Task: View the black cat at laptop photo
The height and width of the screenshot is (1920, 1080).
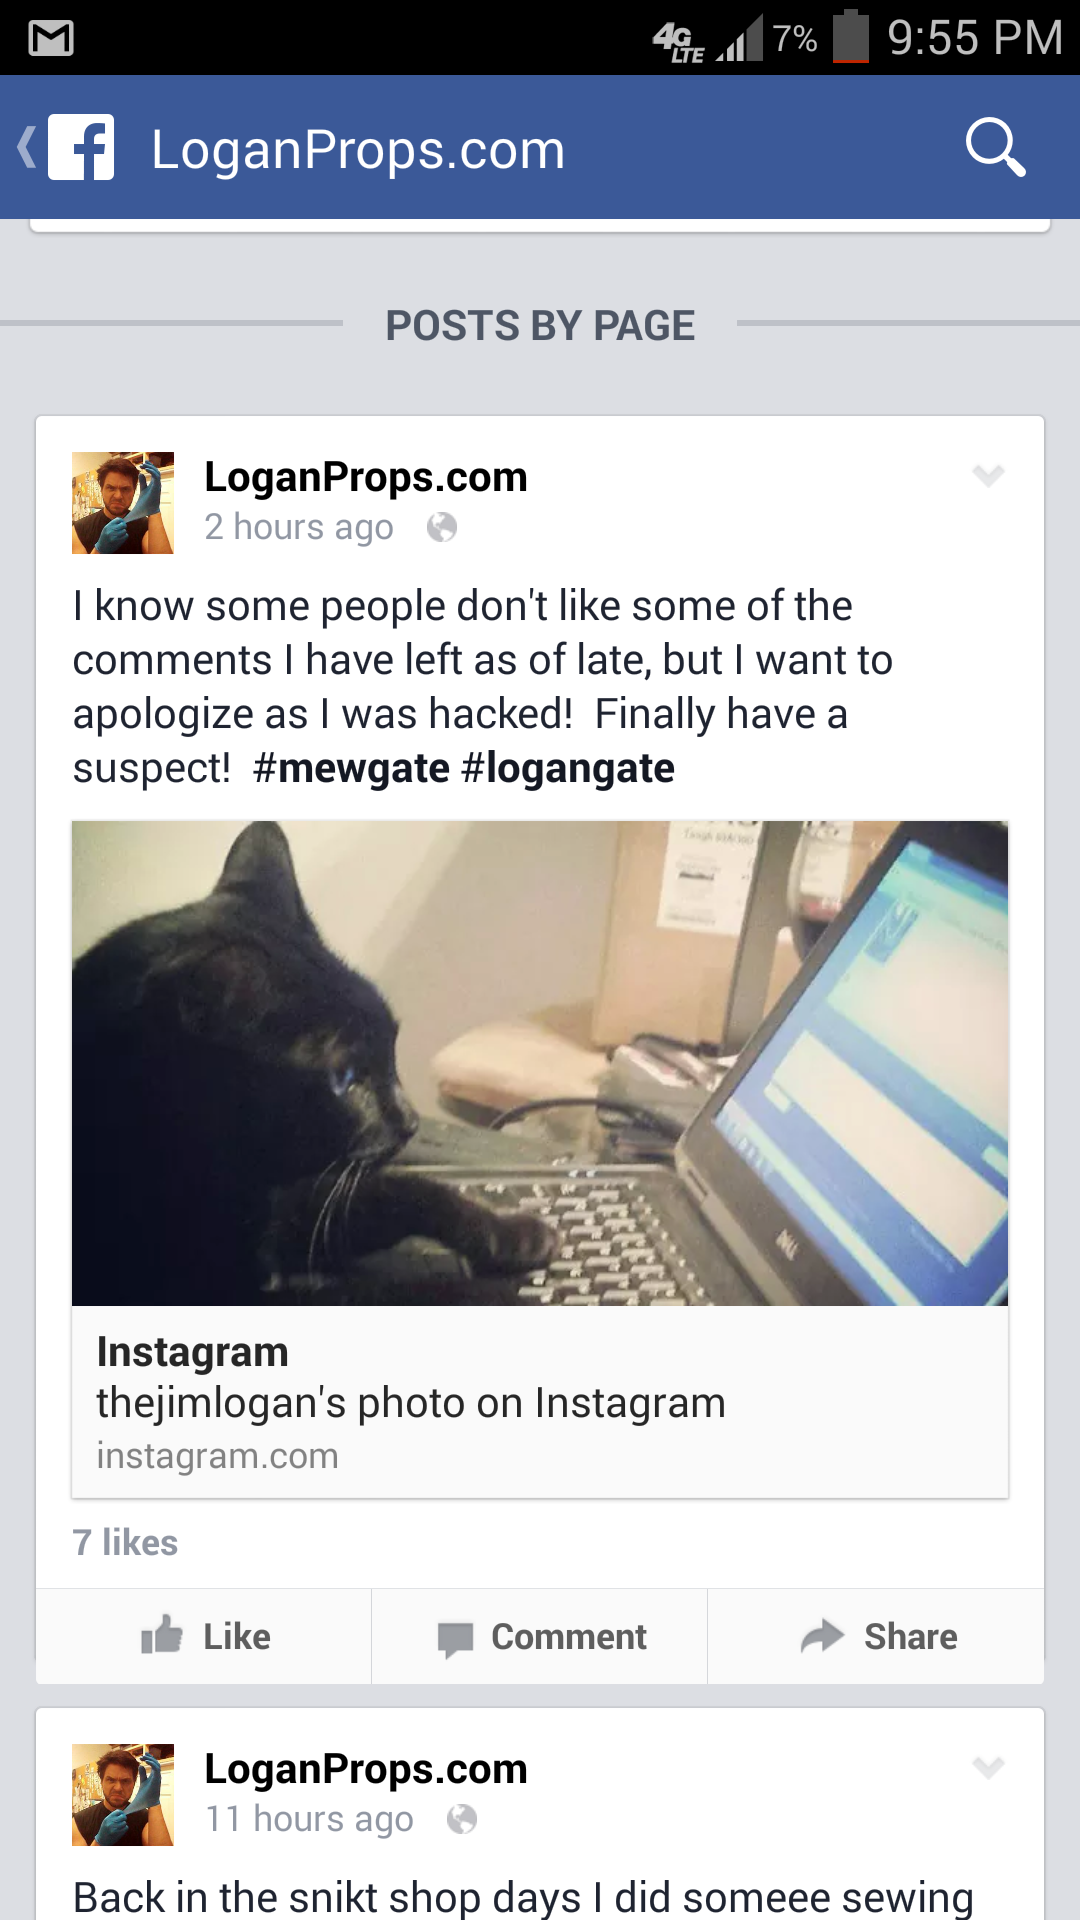Action: pyautogui.click(x=540, y=1063)
